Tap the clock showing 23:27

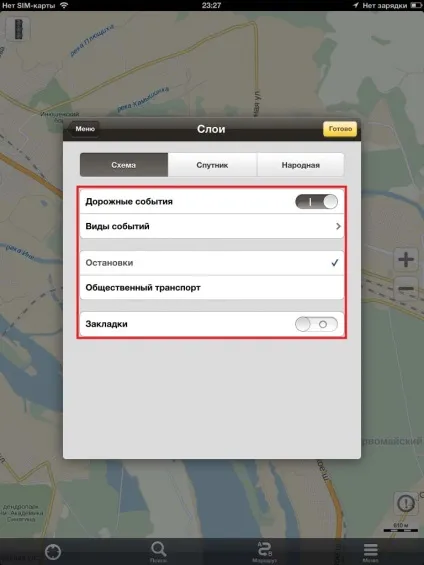coord(211,5)
